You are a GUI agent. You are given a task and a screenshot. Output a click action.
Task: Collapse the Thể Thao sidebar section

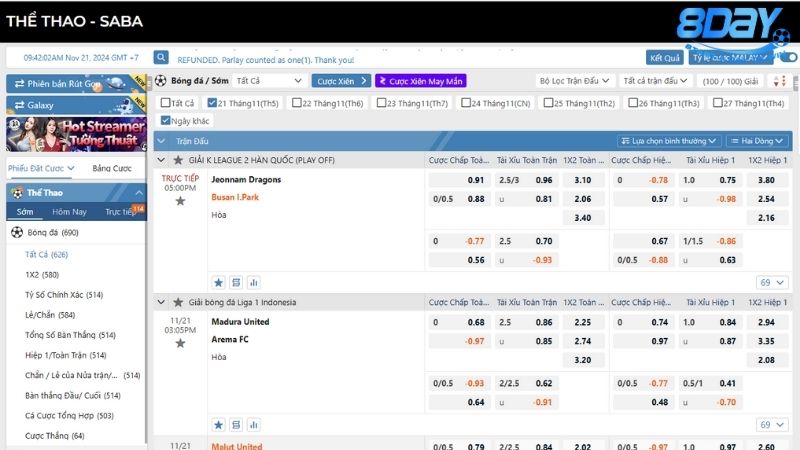click(x=139, y=193)
